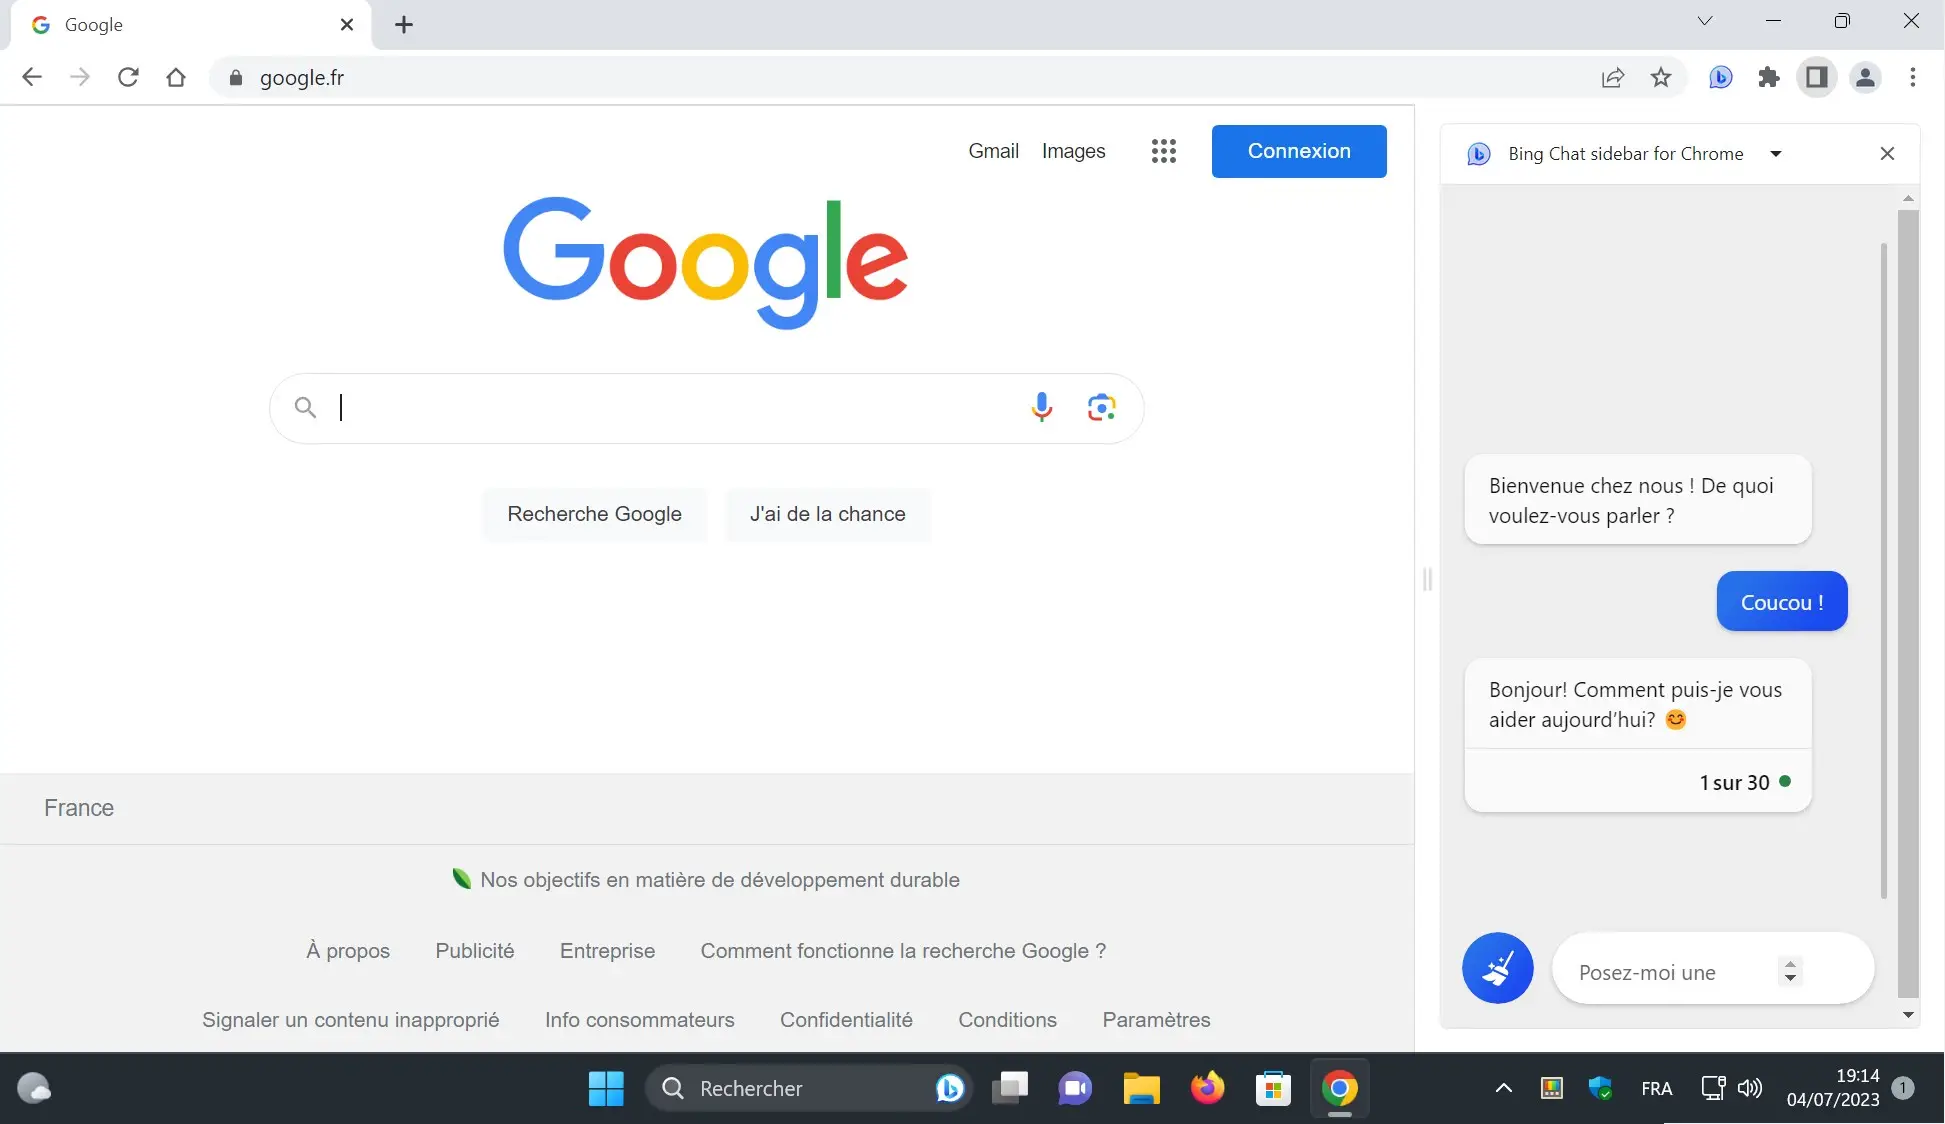
Task: Select the Google browser tab
Action: pyautogui.click(x=190, y=25)
